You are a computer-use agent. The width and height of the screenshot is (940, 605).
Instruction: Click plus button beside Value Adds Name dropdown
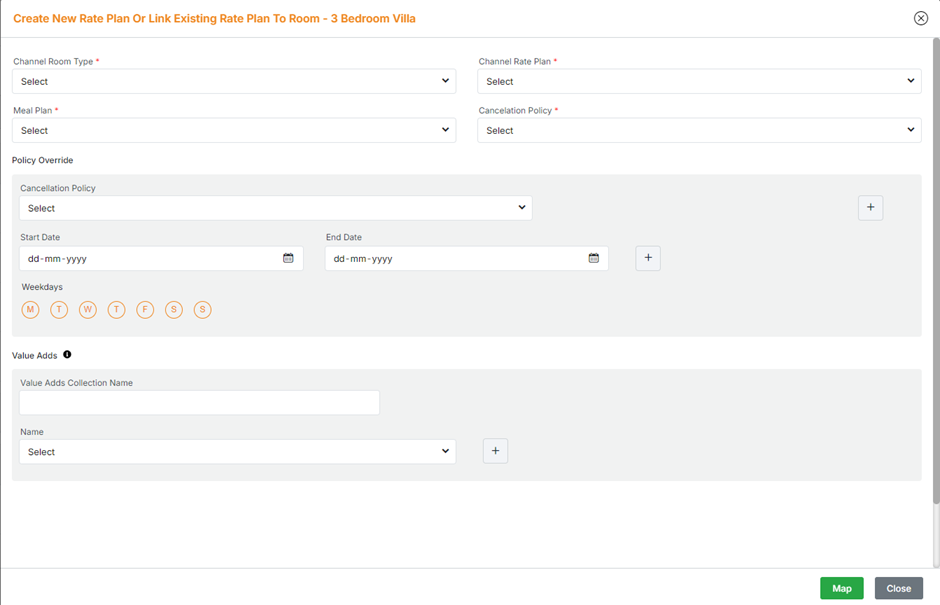(x=495, y=451)
